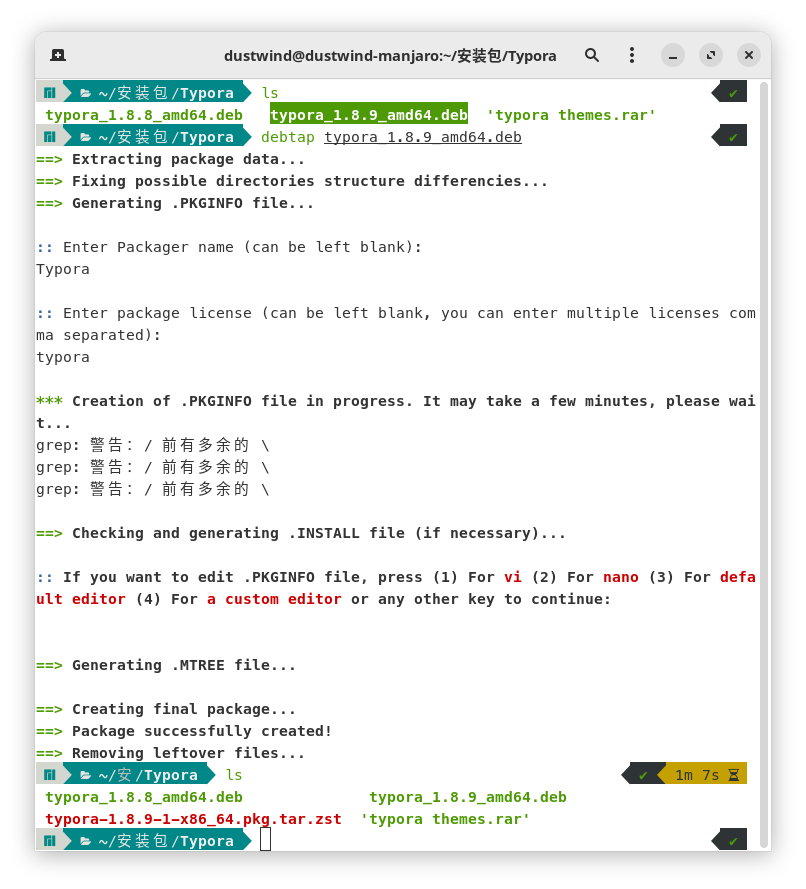Open the three-dot terminal menu
806x889 pixels.
coord(631,55)
